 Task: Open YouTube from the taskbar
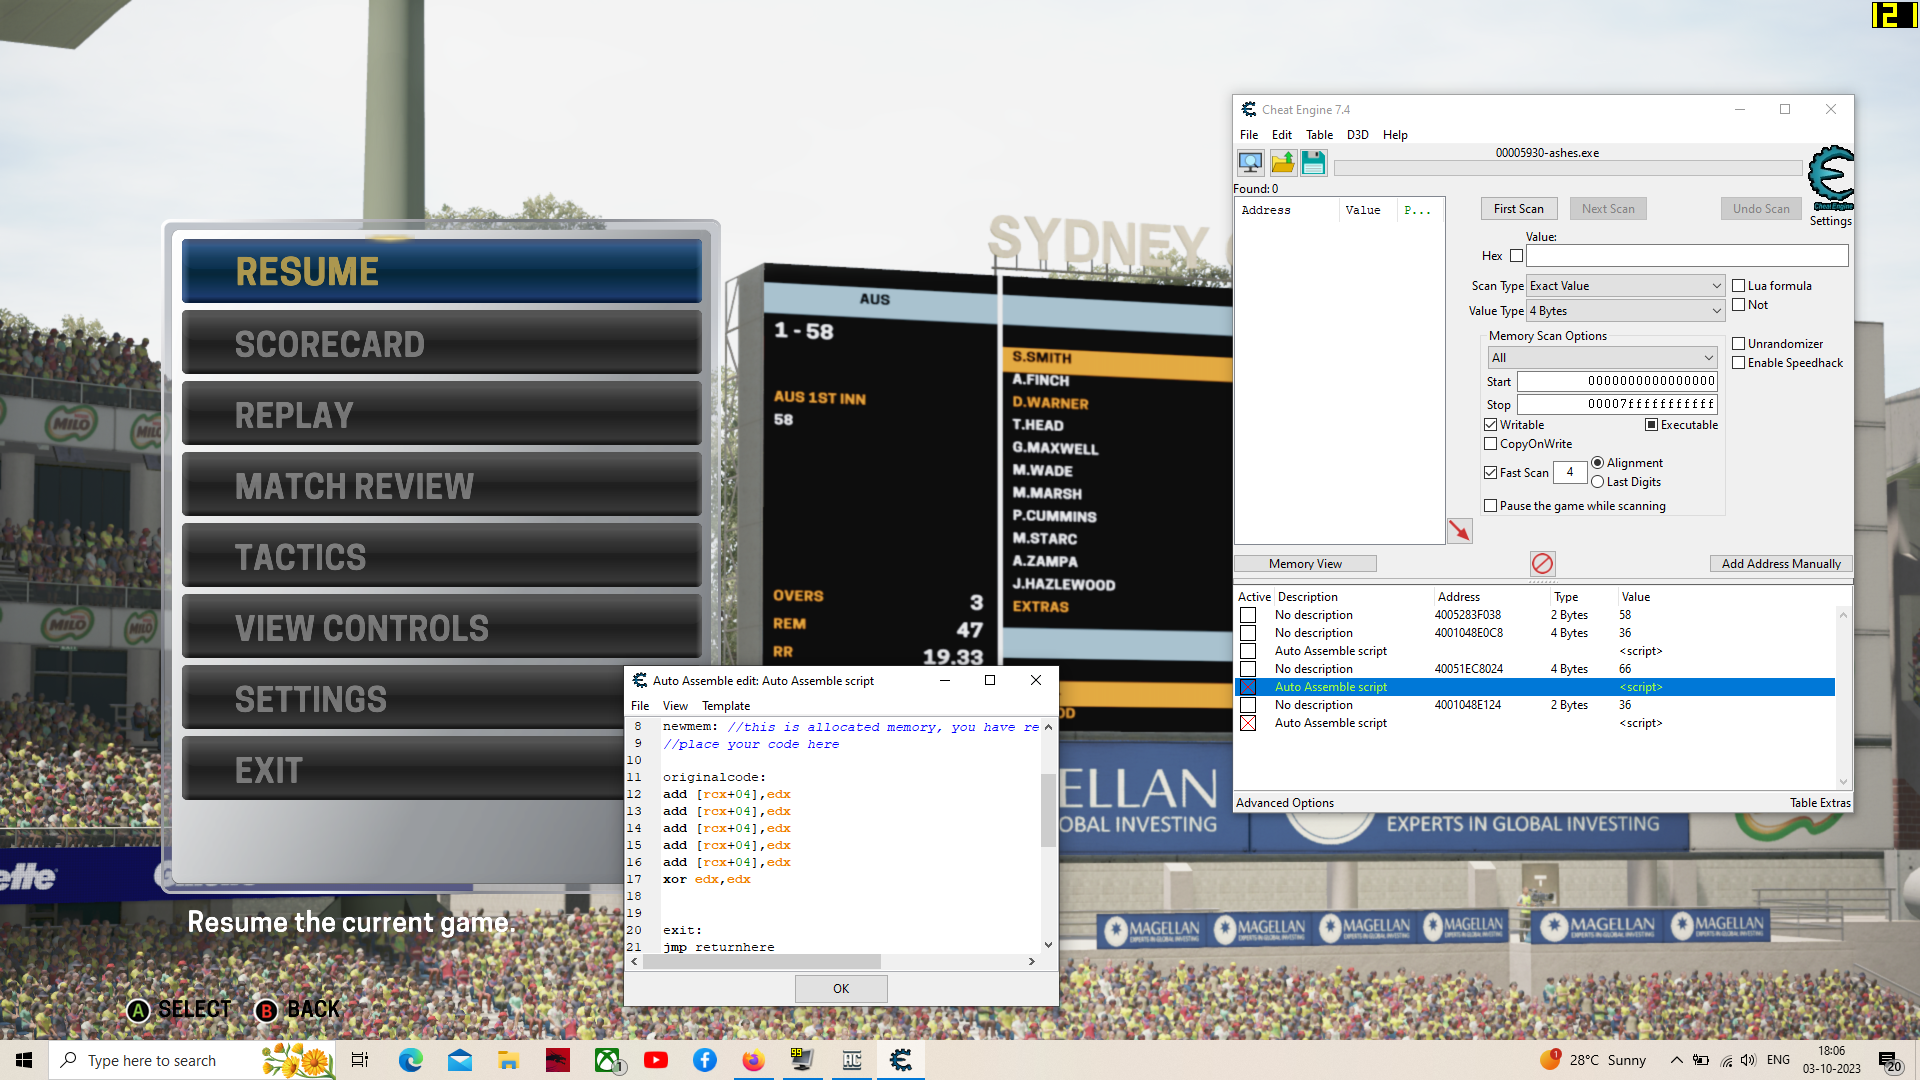[656, 1060]
